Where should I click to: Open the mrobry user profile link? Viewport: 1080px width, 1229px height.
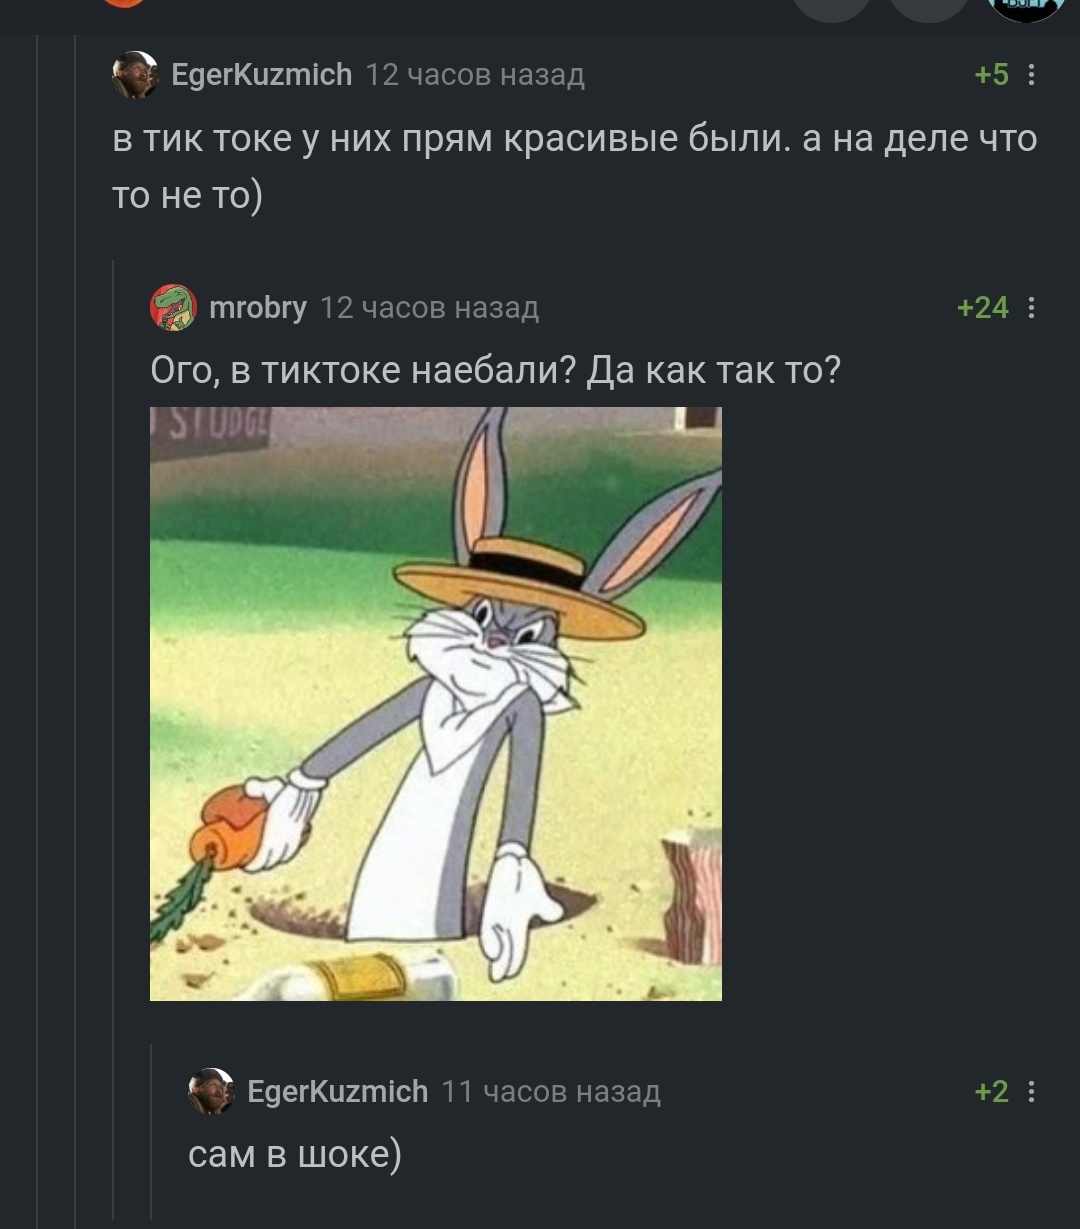(258, 307)
